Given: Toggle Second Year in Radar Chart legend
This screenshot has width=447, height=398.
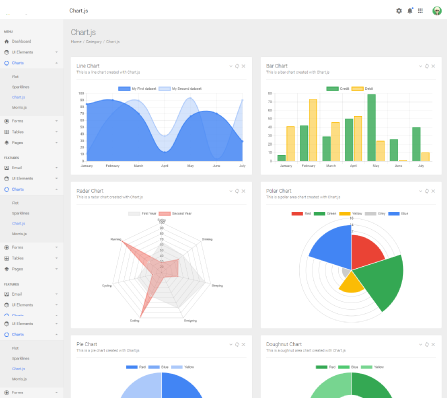Looking at the screenshot, I should 175,214.
